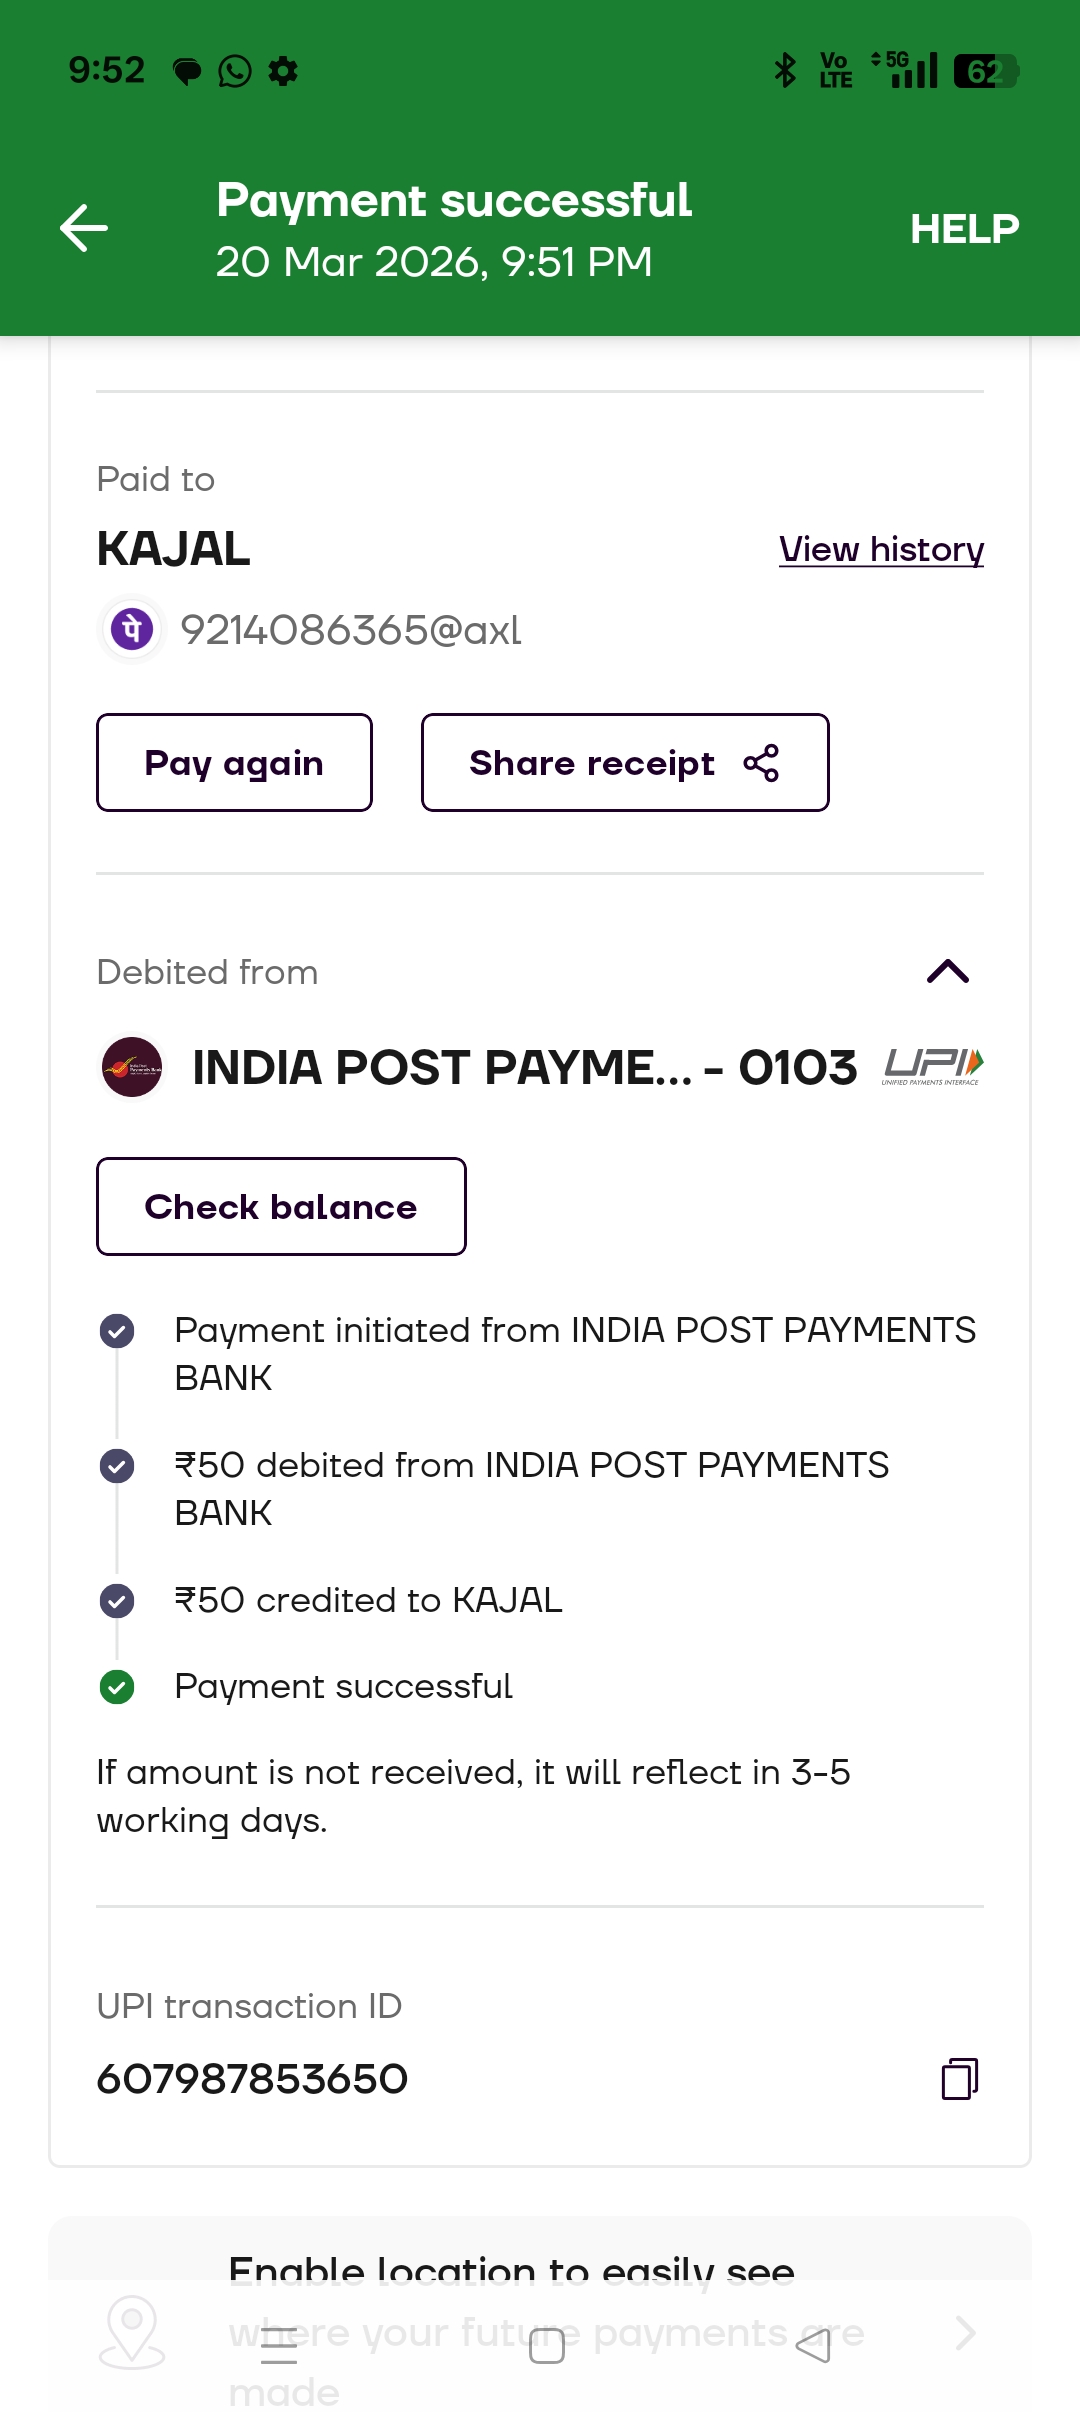Select the UPI transaction ID number

tap(252, 2079)
